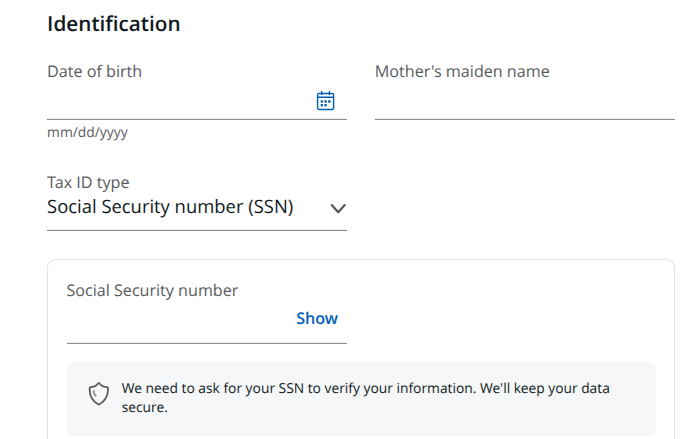698x439 pixels.
Task: Click the Social Security number field label
Action: (x=152, y=290)
